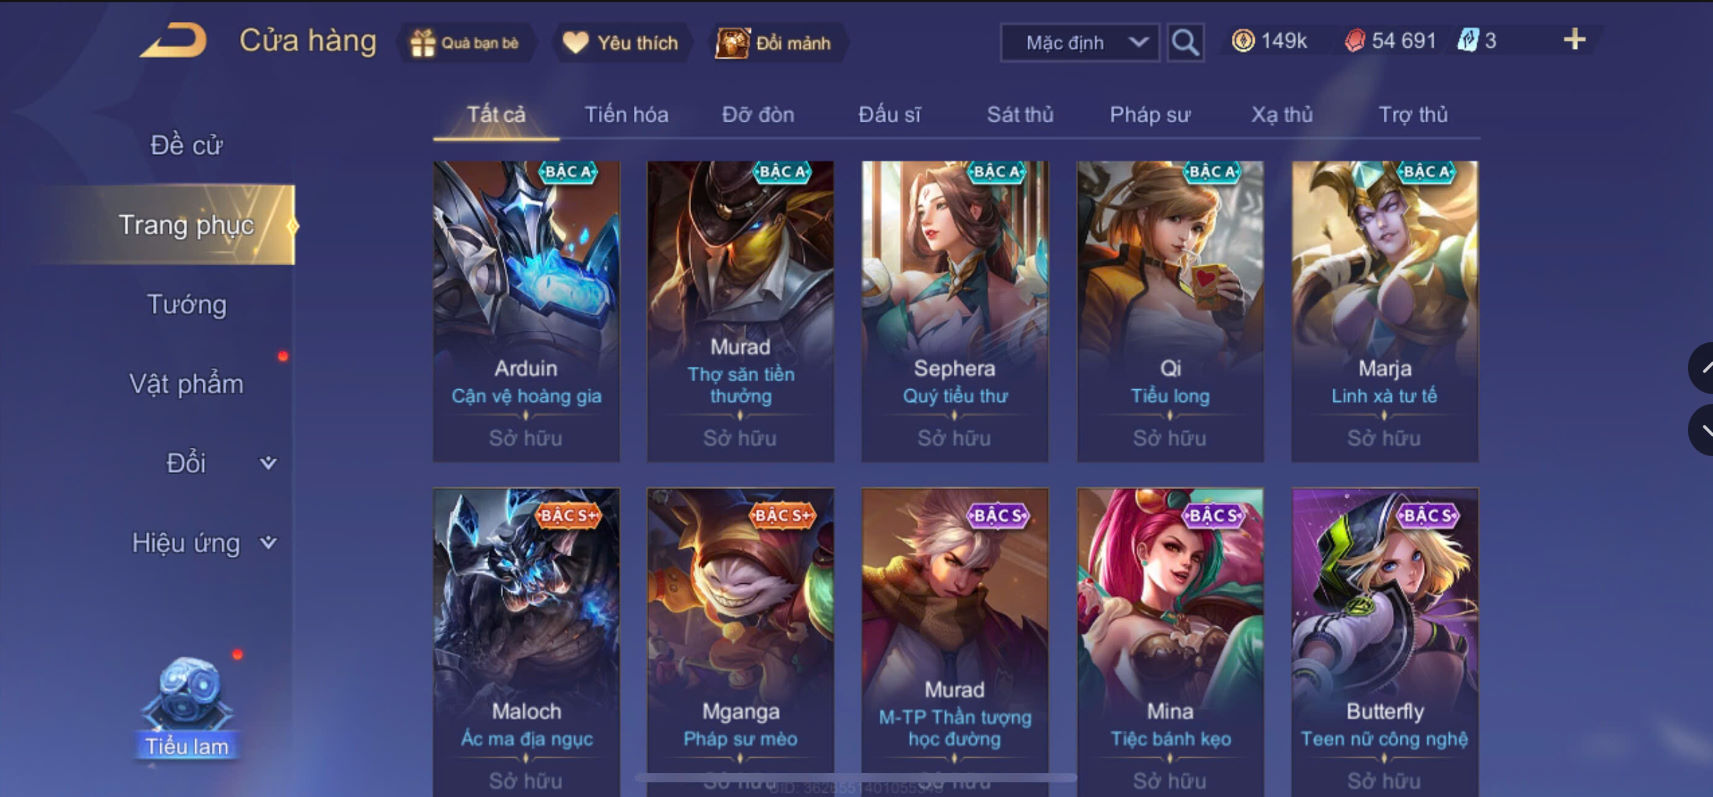
Task: Tap the red gem currency icon
Action: (1354, 41)
